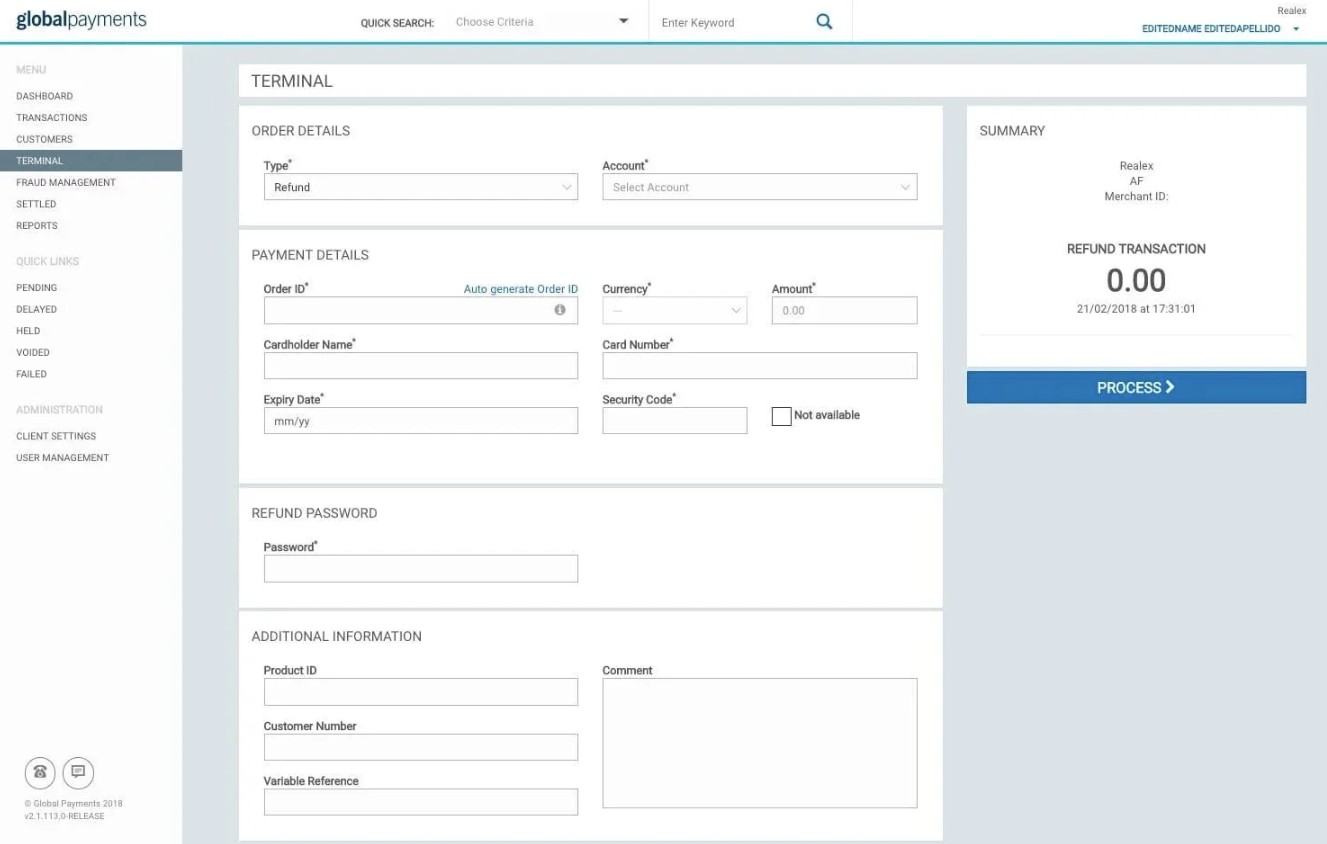
Task: Open the user name account menu arrow
Action: click(x=1296, y=29)
